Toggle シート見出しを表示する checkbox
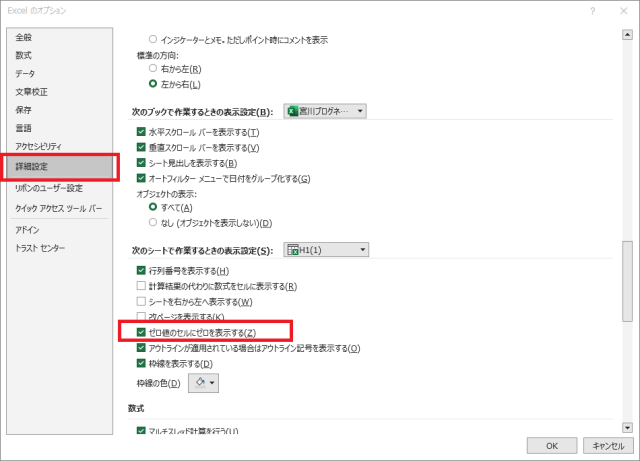The width and height of the screenshot is (640, 461). point(141,163)
